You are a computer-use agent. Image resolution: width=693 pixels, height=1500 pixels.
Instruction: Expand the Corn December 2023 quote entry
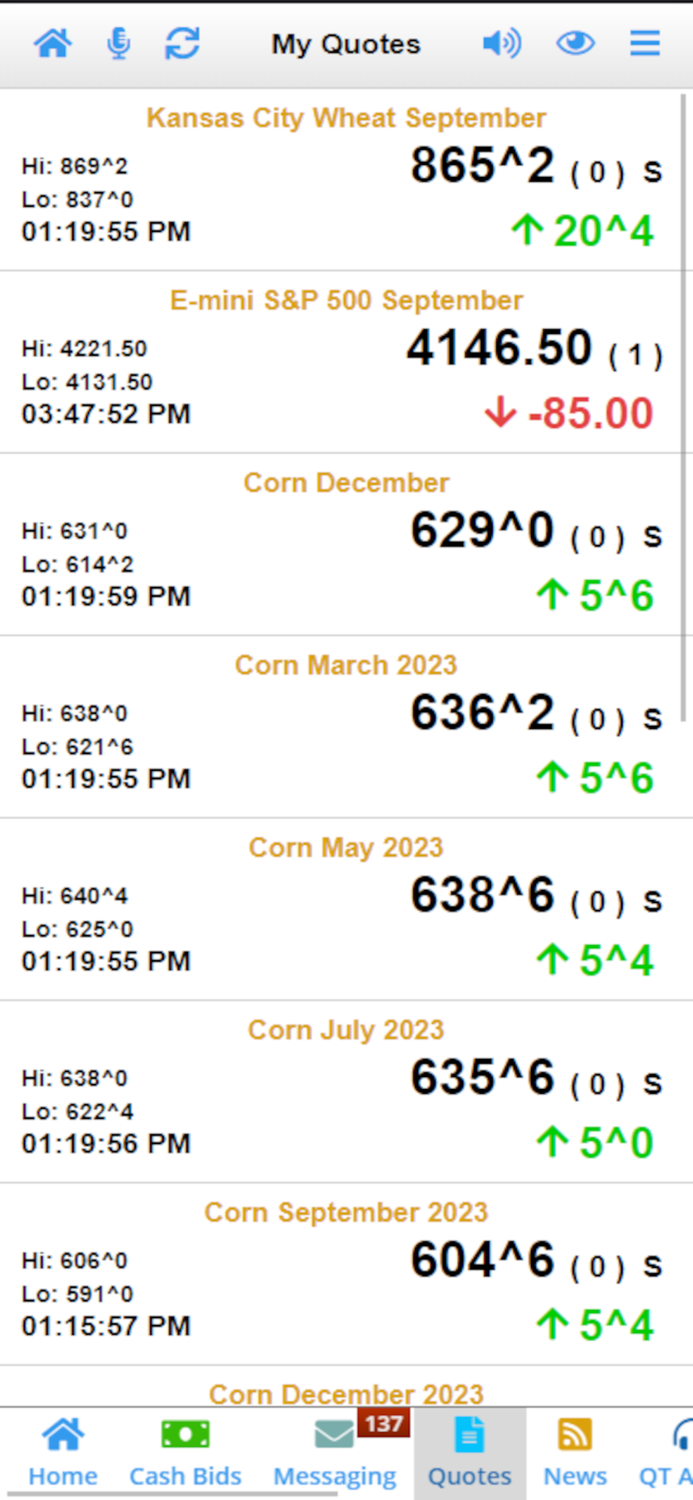pyautogui.click(x=346, y=1393)
